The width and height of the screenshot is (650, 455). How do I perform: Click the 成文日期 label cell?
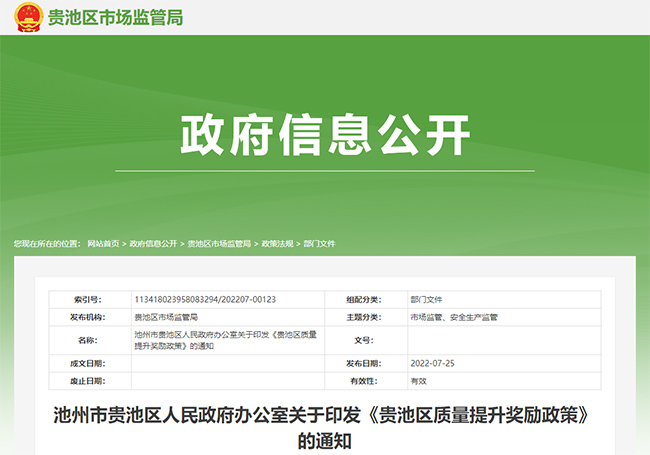(90, 363)
